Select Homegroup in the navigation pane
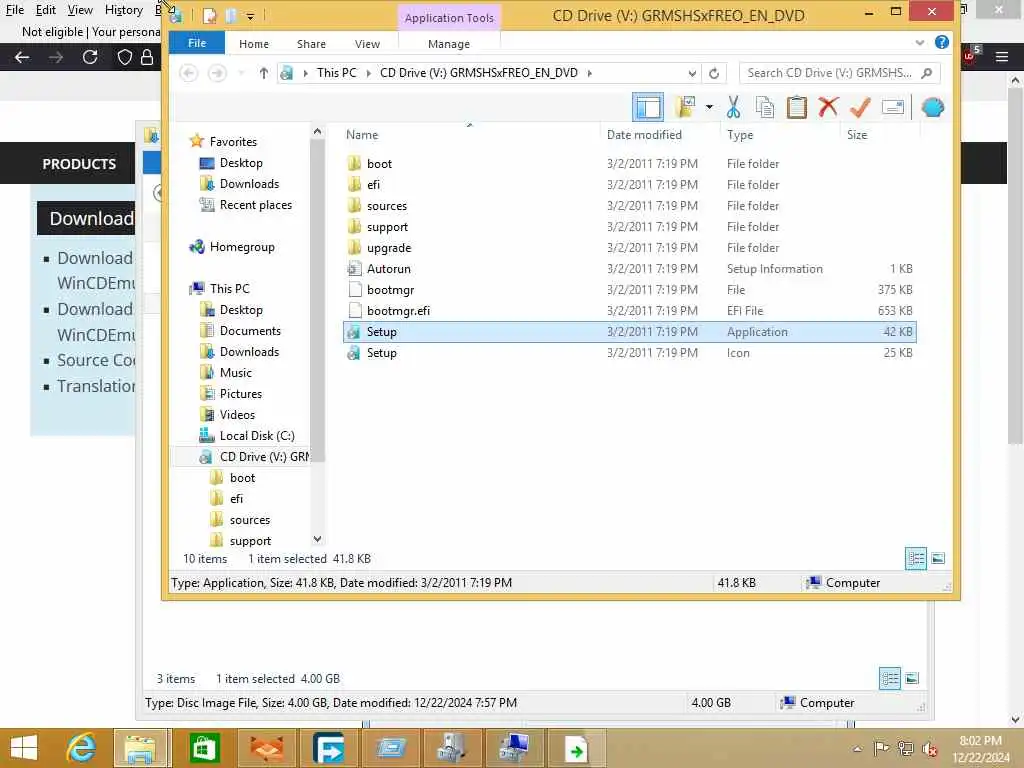 click(x=242, y=247)
